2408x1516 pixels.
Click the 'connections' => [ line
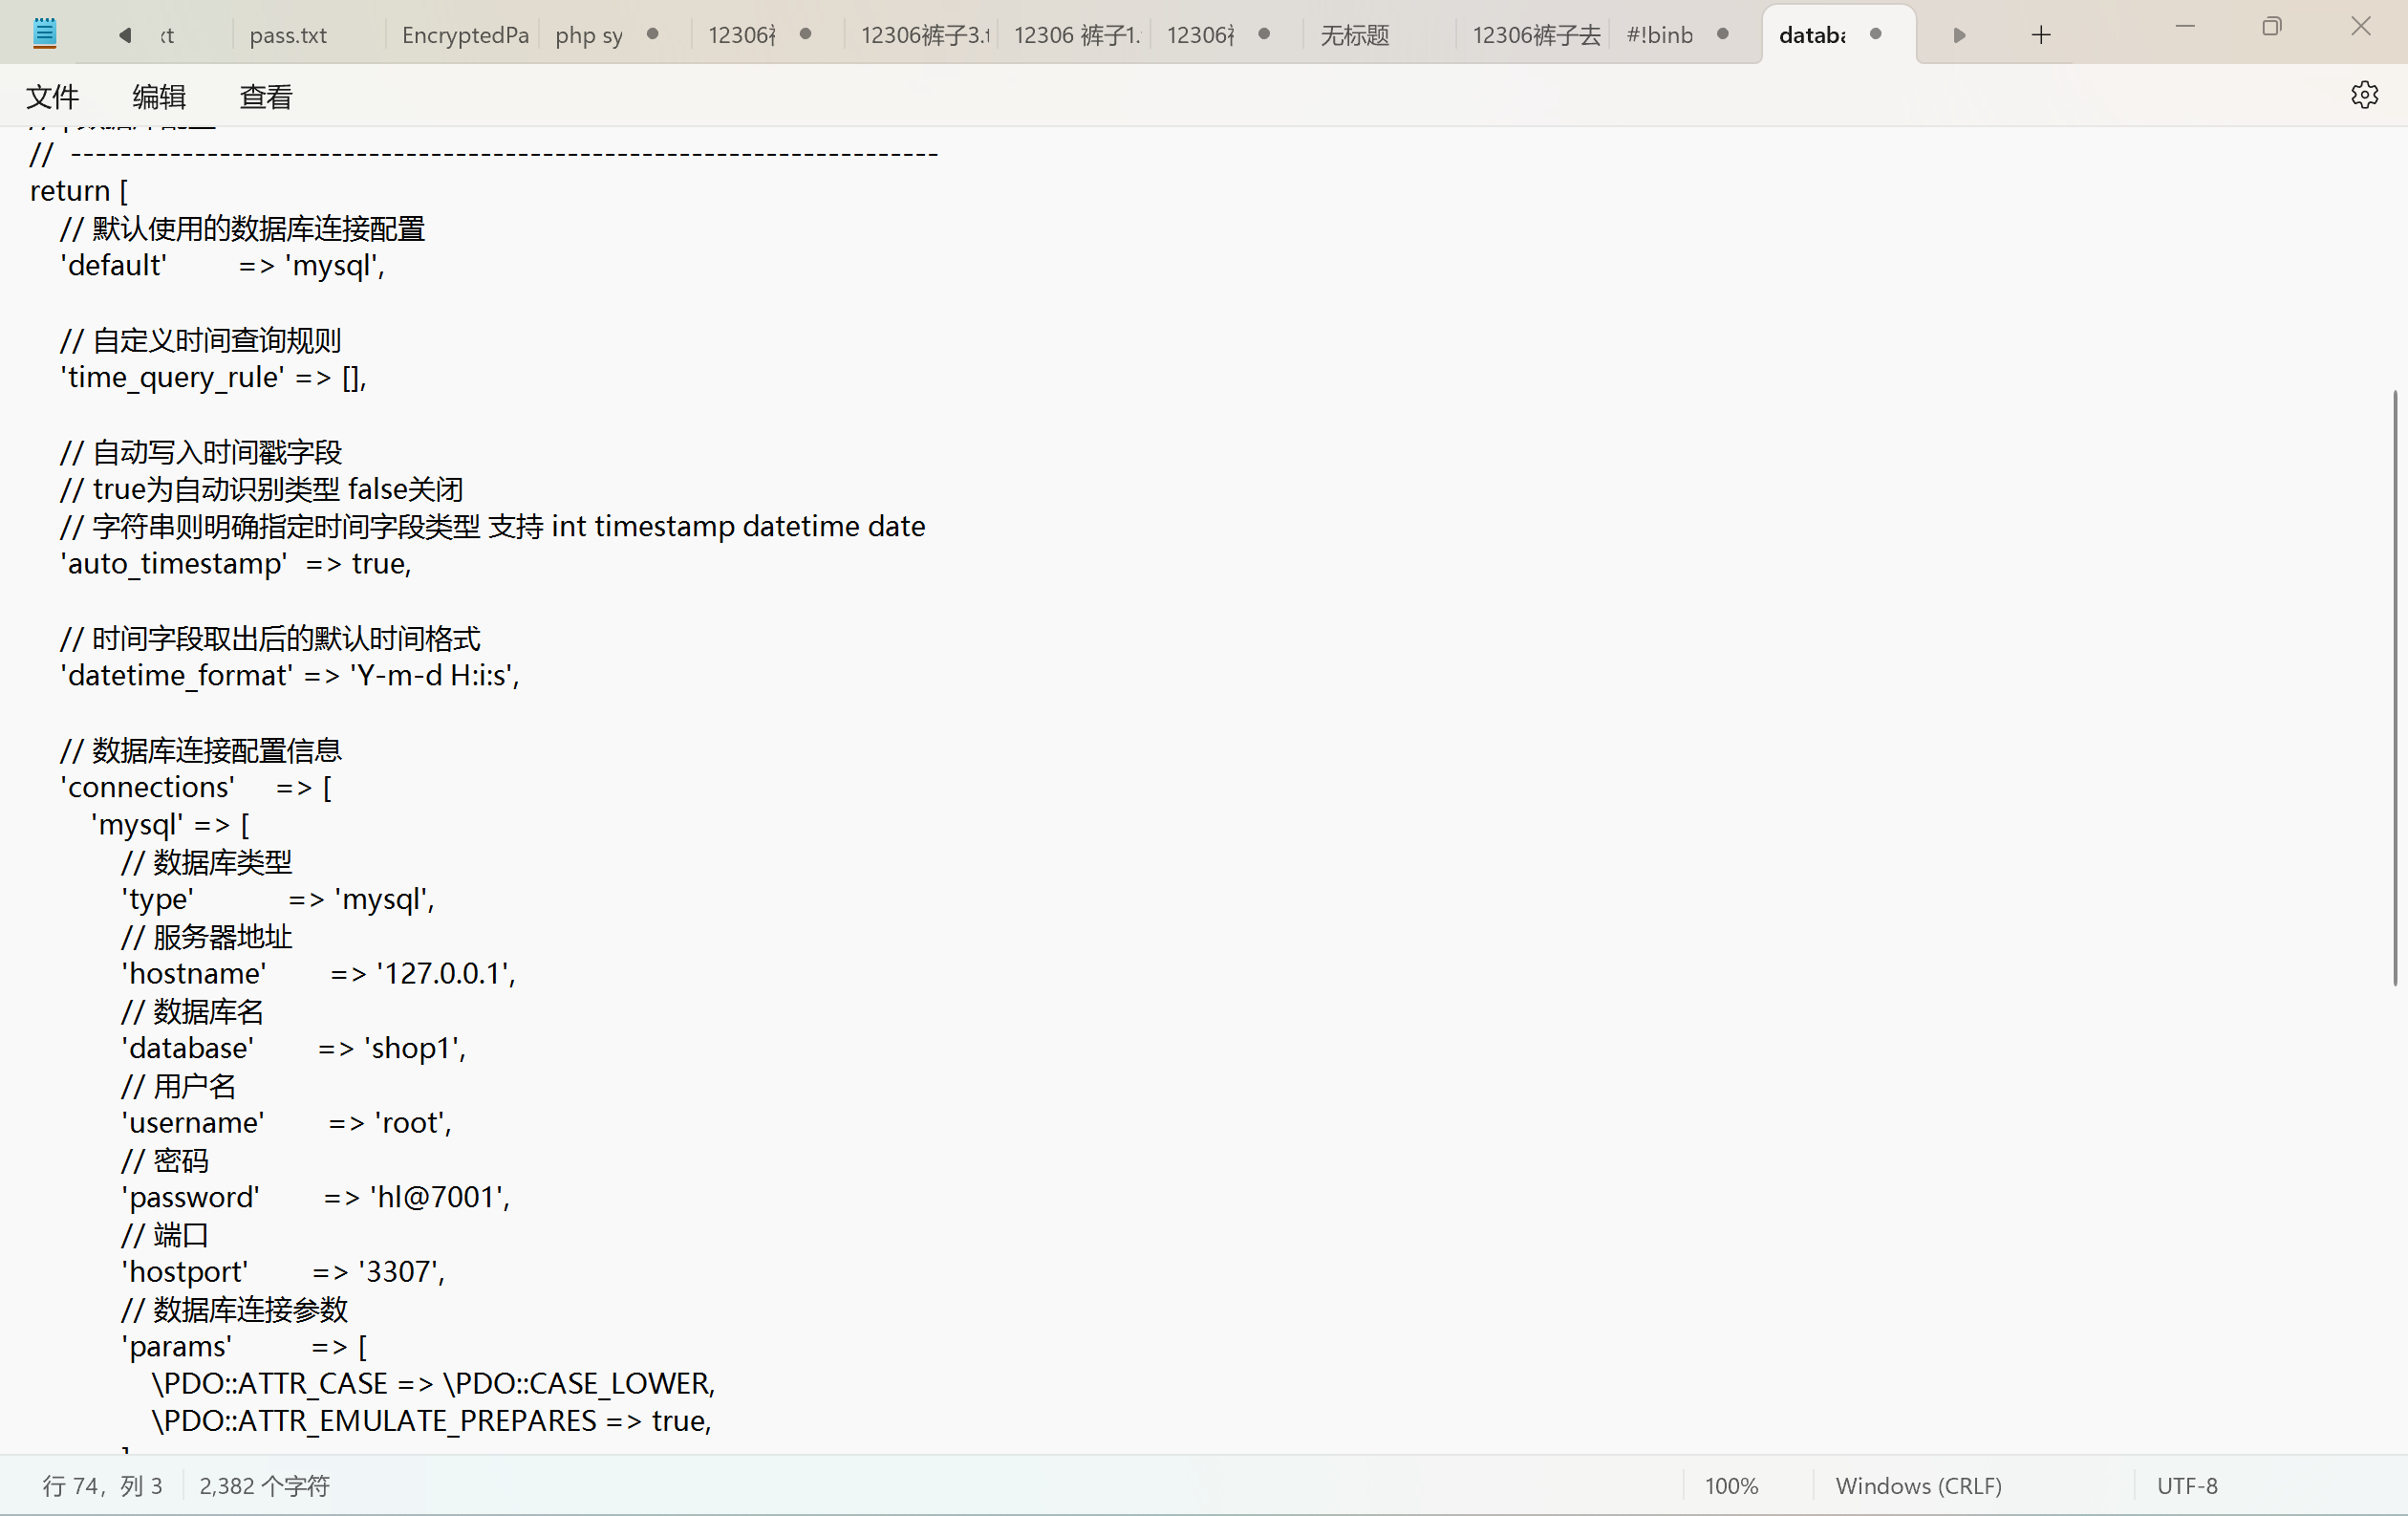pos(196,787)
